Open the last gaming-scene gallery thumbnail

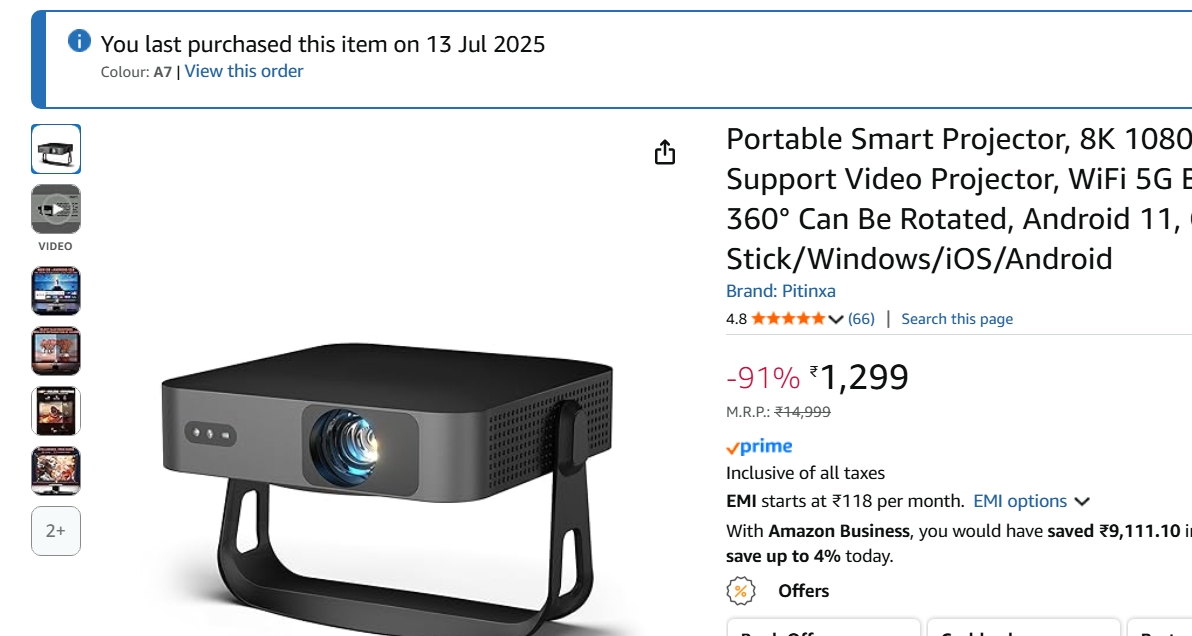coord(56,470)
